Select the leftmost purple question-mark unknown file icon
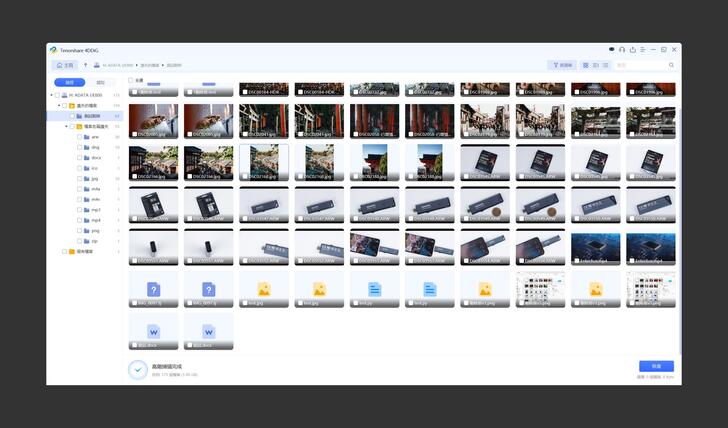 [x=153, y=289]
